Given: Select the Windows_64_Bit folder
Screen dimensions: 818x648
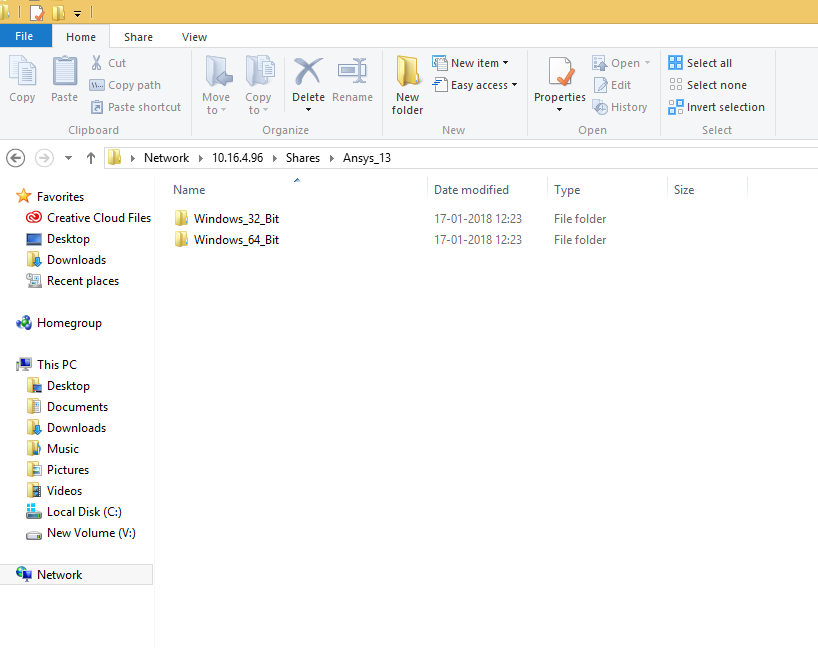Looking at the screenshot, I should (236, 240).
